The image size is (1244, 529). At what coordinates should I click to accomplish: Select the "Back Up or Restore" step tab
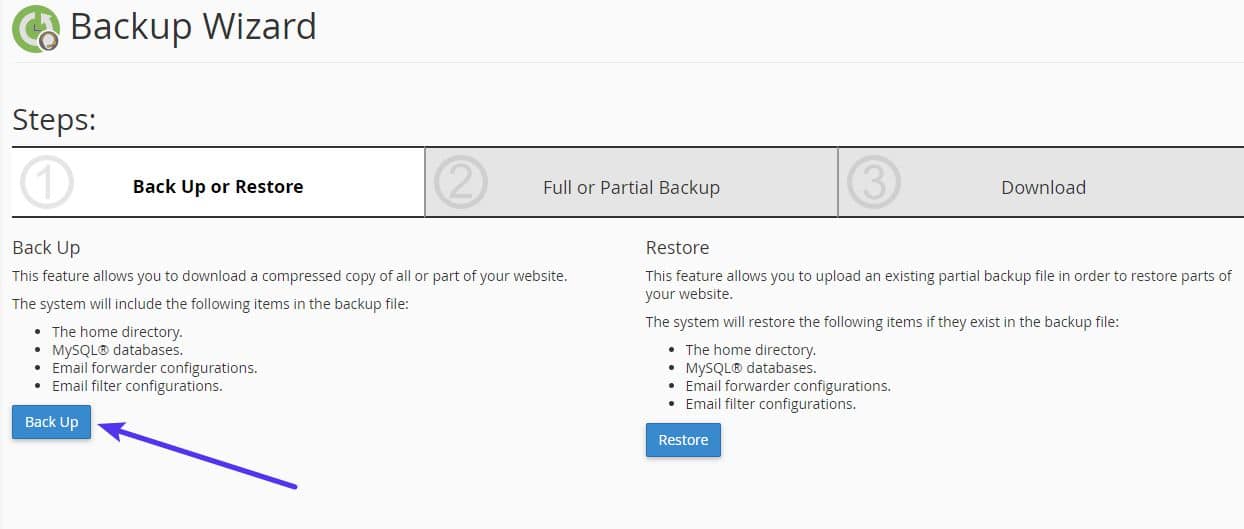pyautogui.click(x=218, y=187)
